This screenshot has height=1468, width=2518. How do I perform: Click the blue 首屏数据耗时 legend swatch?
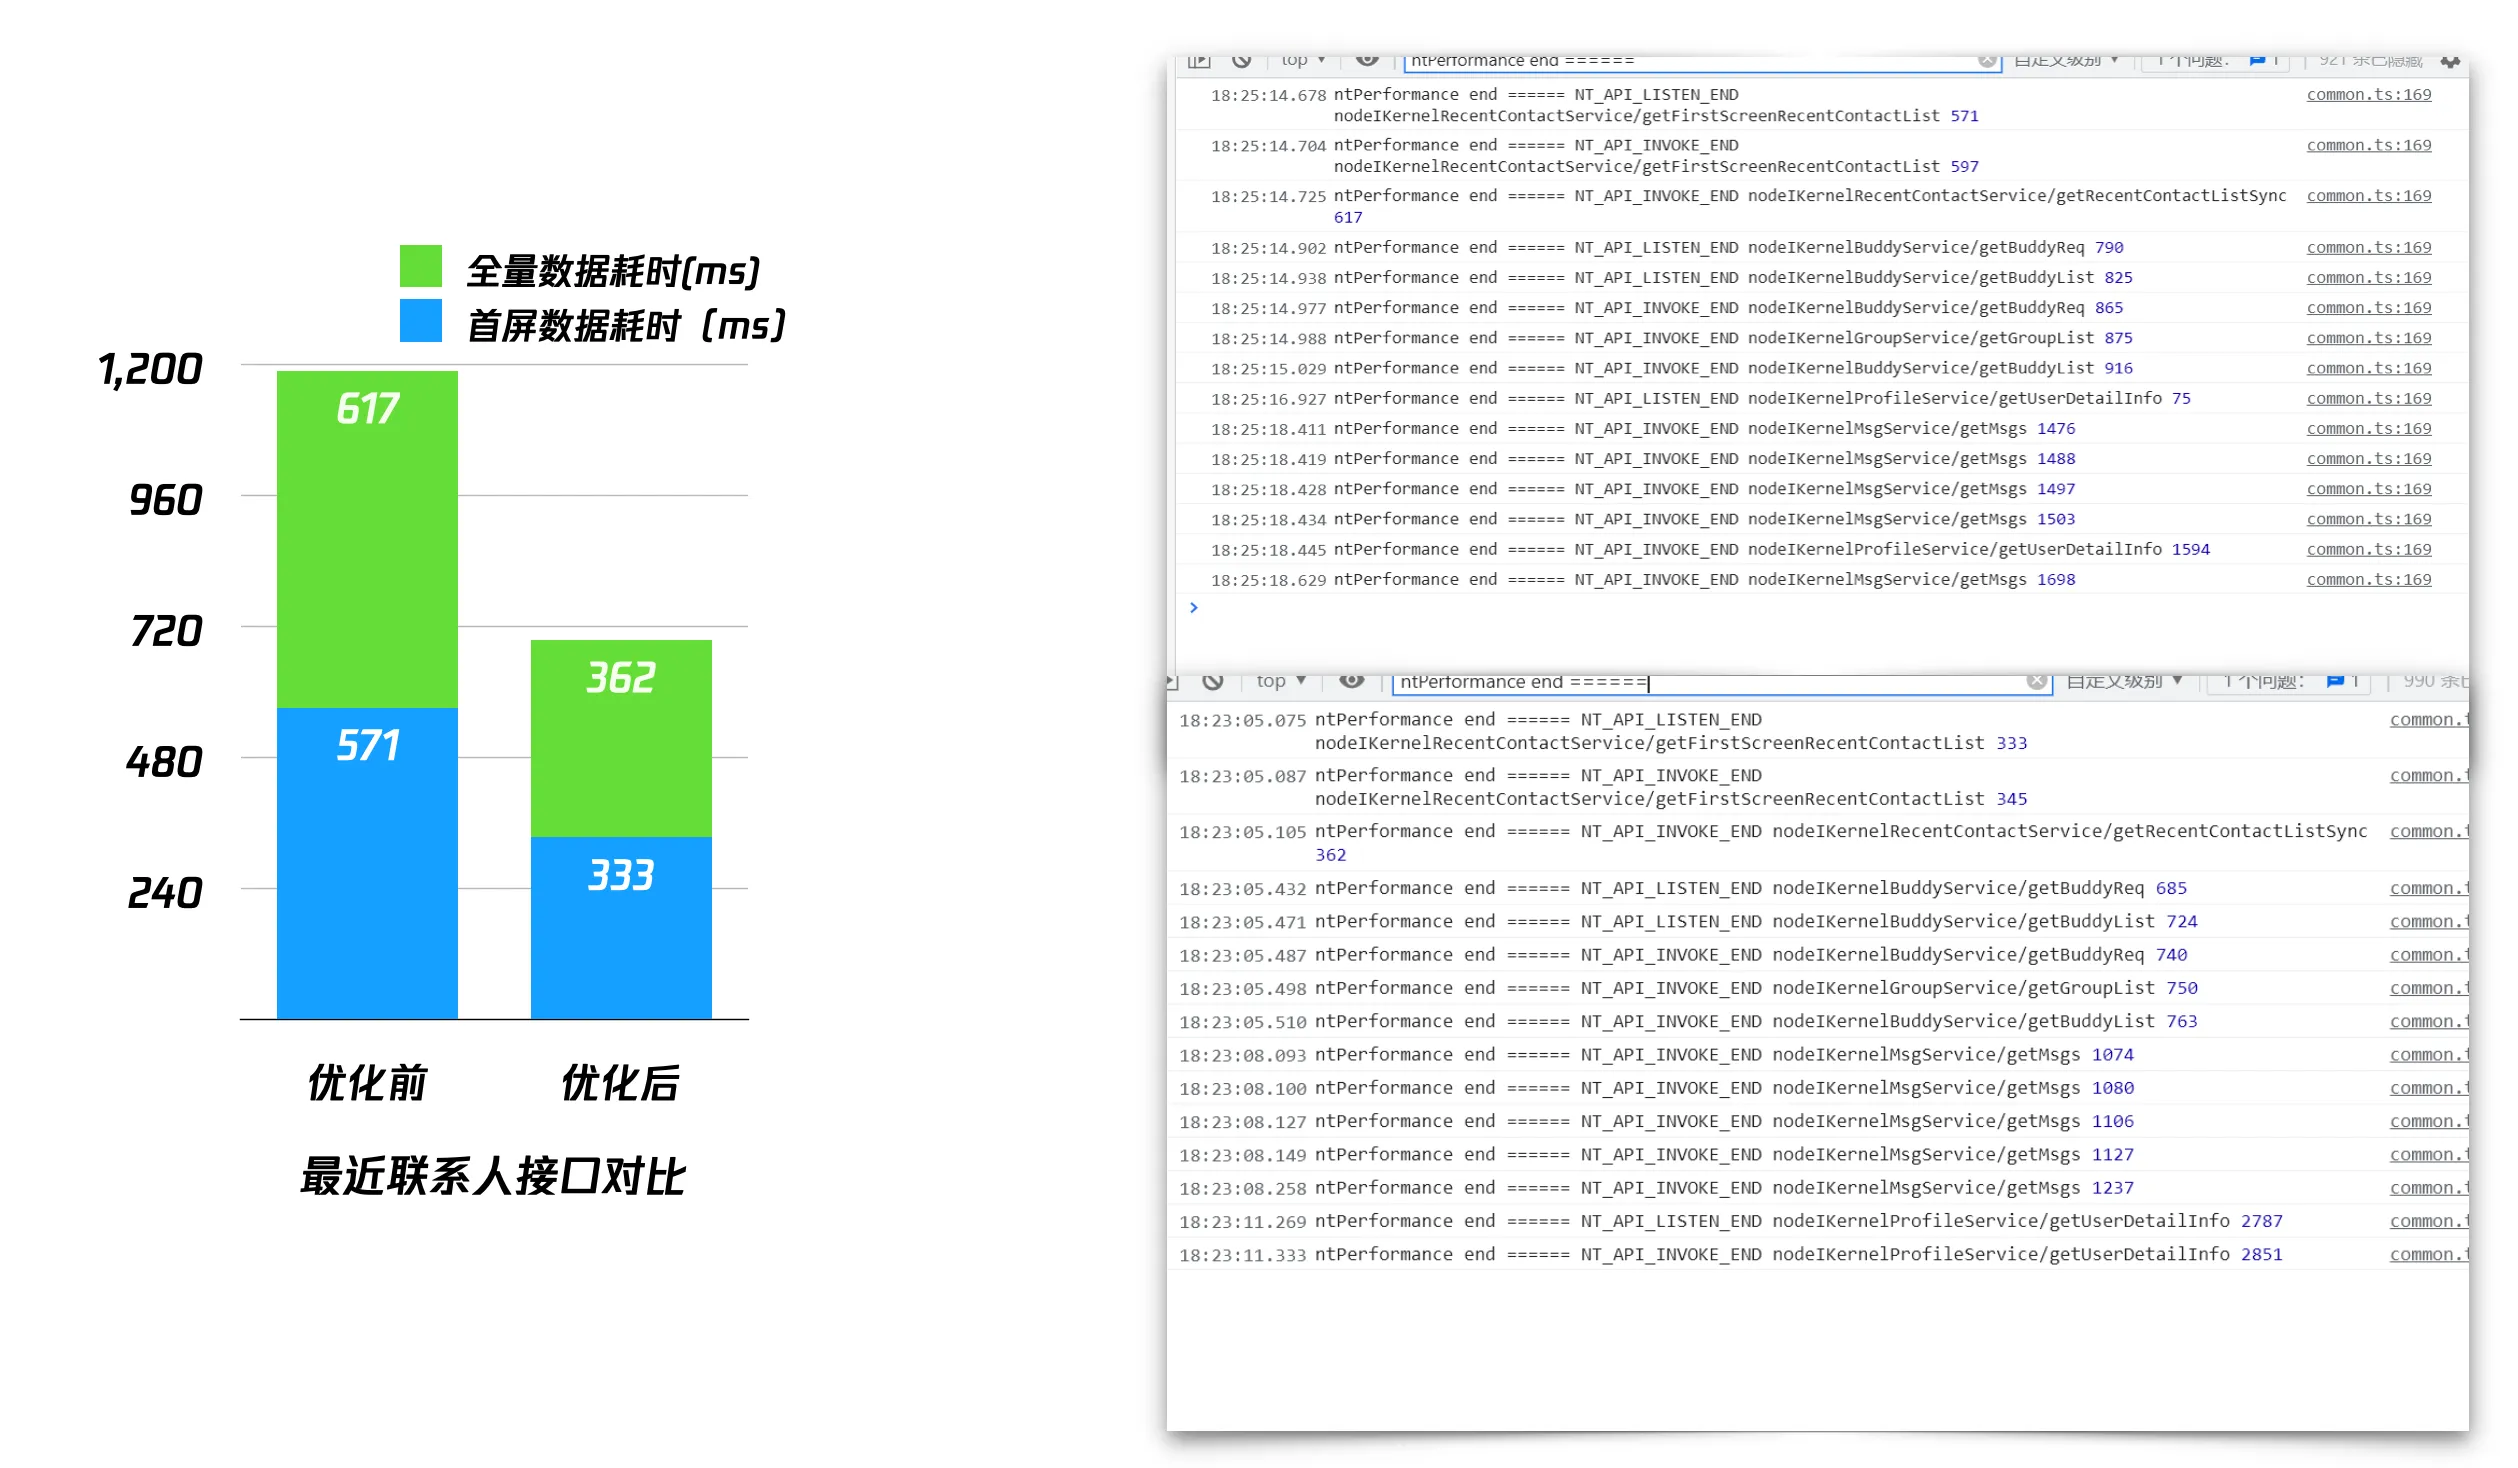420,321
